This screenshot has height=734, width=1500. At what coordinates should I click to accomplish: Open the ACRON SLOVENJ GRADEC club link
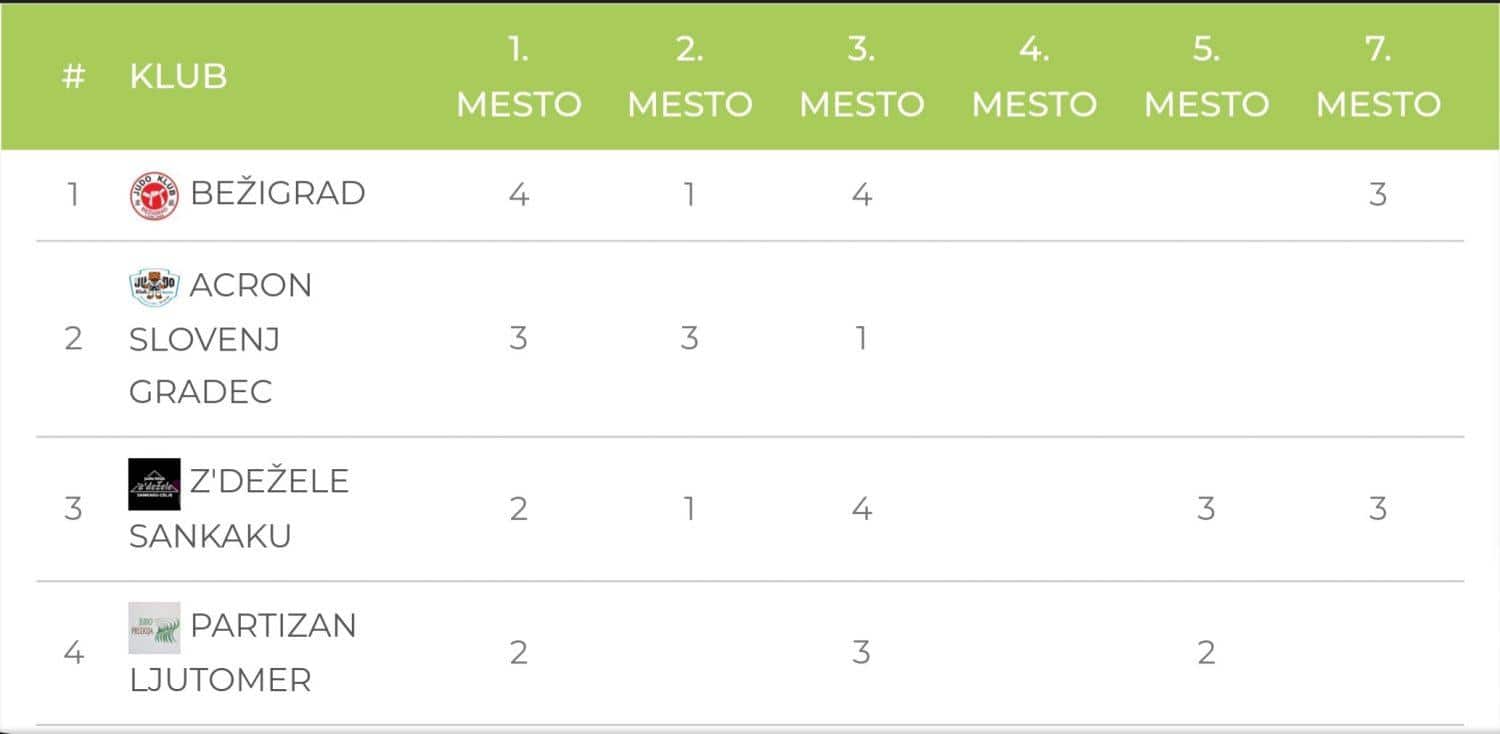pyautogui.click(x=220, y=338)
